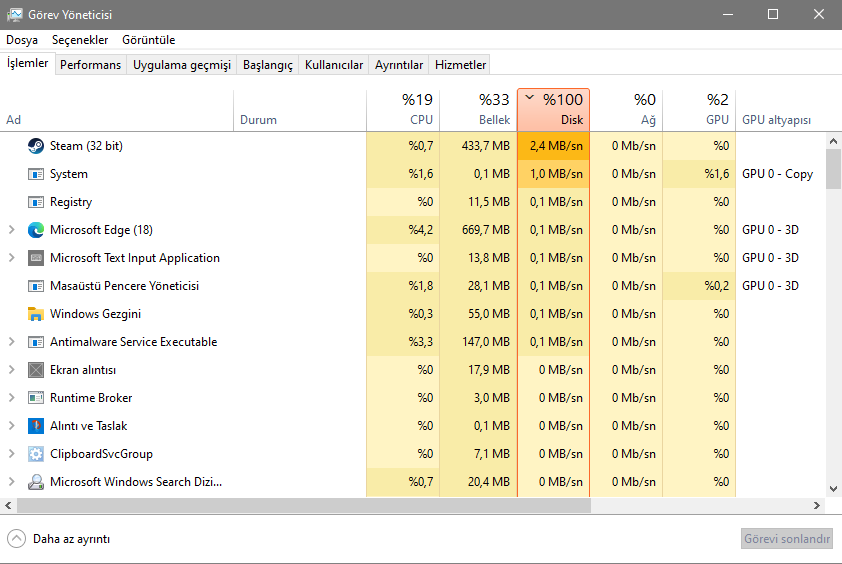Open the Başlangıç tab
Image resolution: width=842 pixels, height=564 pixels.
point(268,65)
